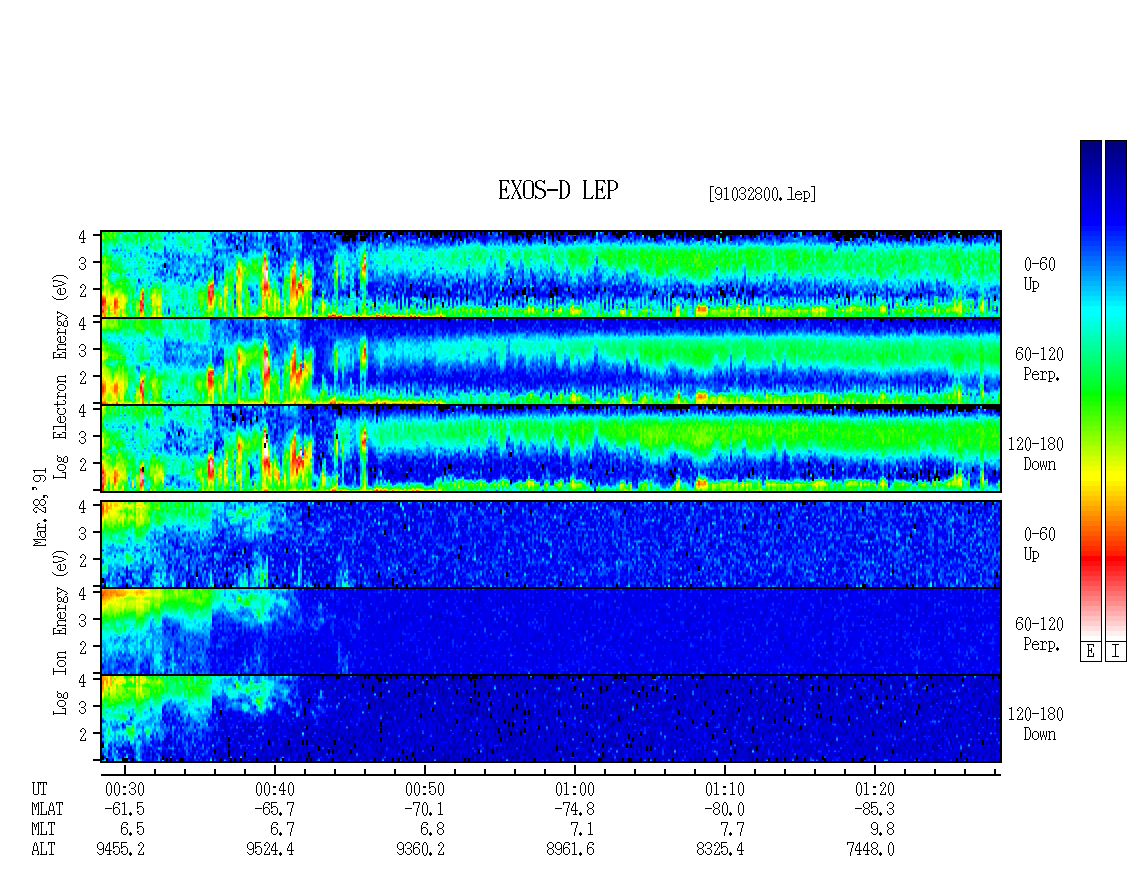
Task: Click the MLAT value -61.5
Action: tap(125, 809)
